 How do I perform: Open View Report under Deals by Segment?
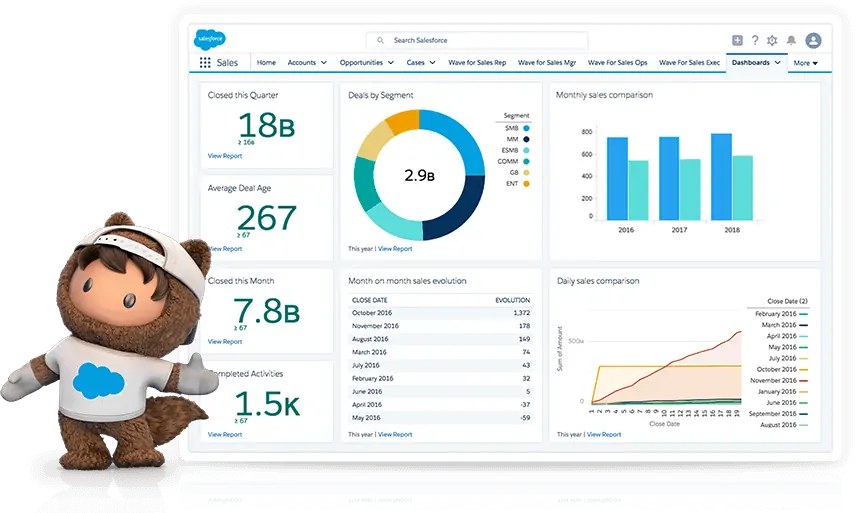(x=395, y=248)
